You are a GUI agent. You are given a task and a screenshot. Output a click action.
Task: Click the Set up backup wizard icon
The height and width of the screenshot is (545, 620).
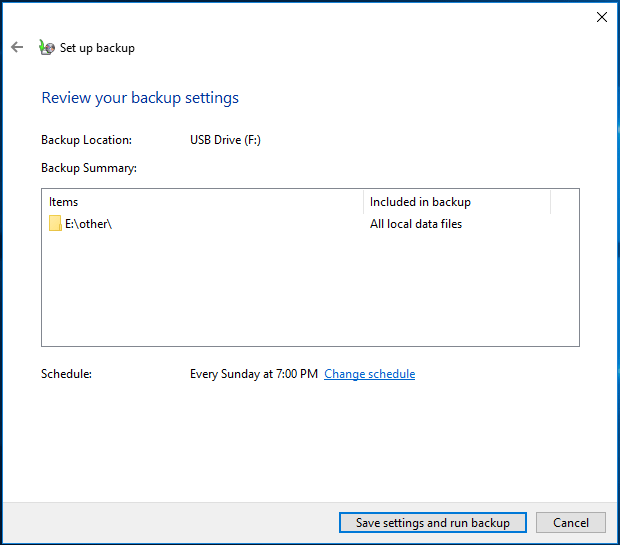(x=47, y=47)
